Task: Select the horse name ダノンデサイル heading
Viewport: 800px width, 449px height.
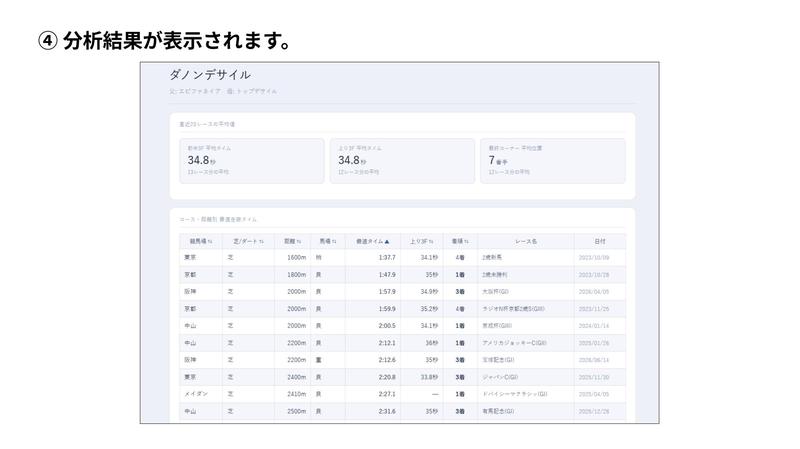Action: click(x=210, y=75)
